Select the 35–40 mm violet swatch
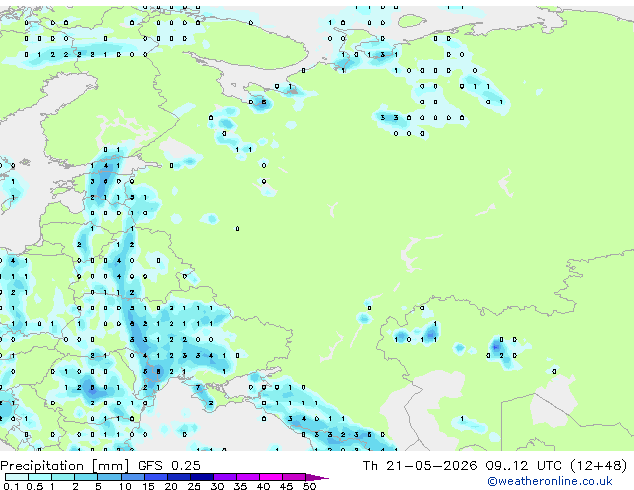This screenshot has height=490, width=634. pyautogui.click(x=247, y=477)
